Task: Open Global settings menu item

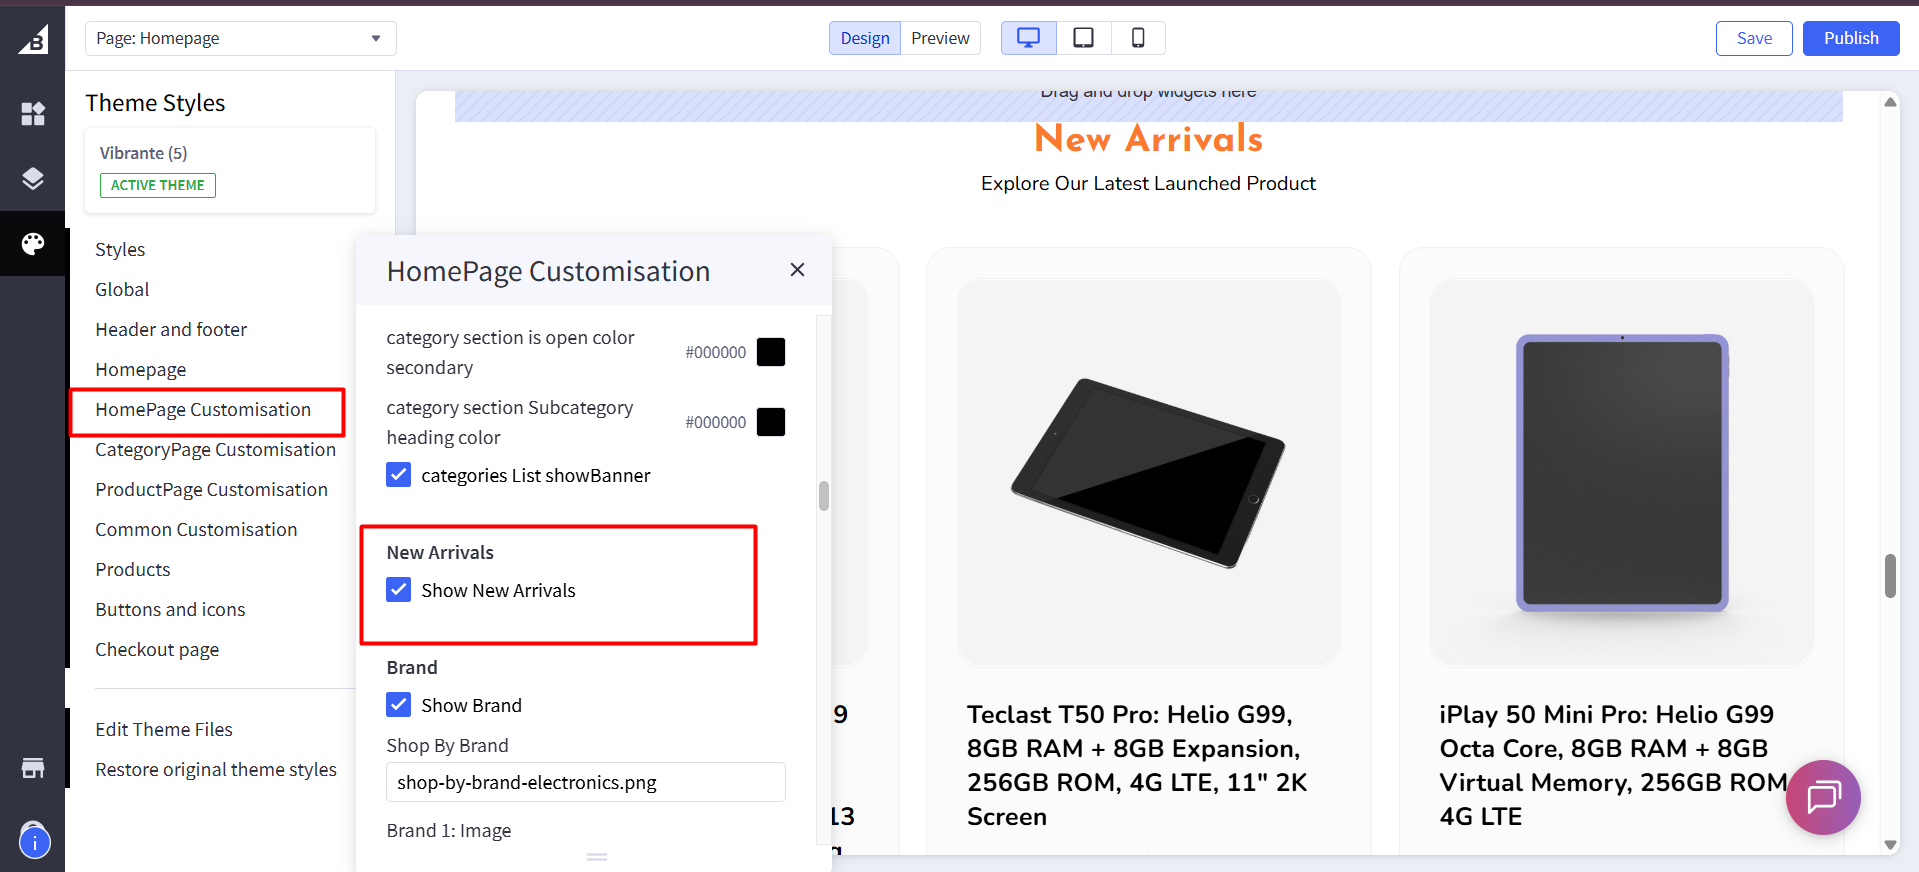Action: tap(122, 289)
